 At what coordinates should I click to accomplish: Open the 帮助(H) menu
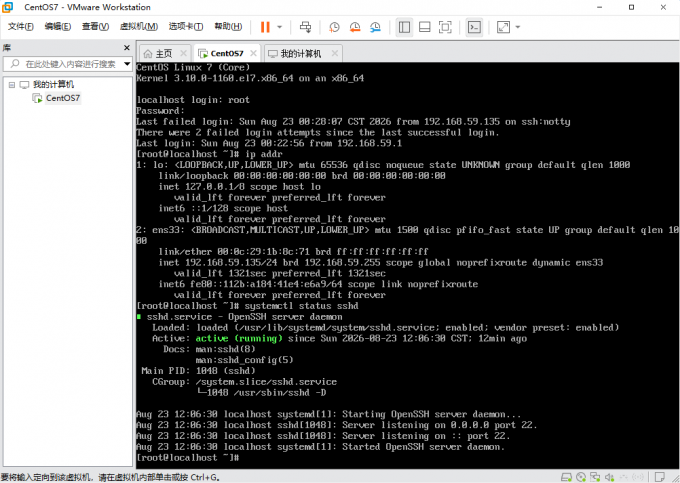click(x=228, y=26)
